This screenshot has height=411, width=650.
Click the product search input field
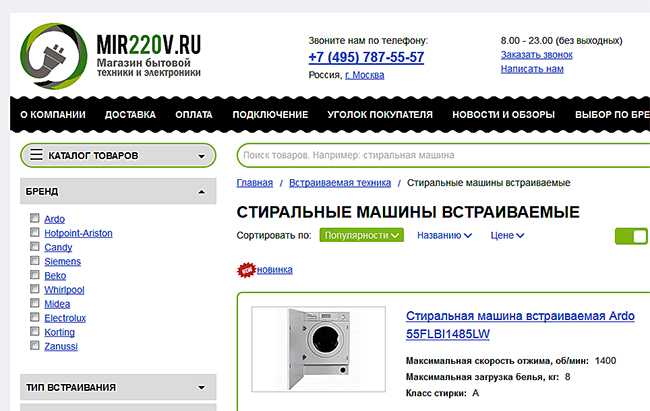coord(444,156)
